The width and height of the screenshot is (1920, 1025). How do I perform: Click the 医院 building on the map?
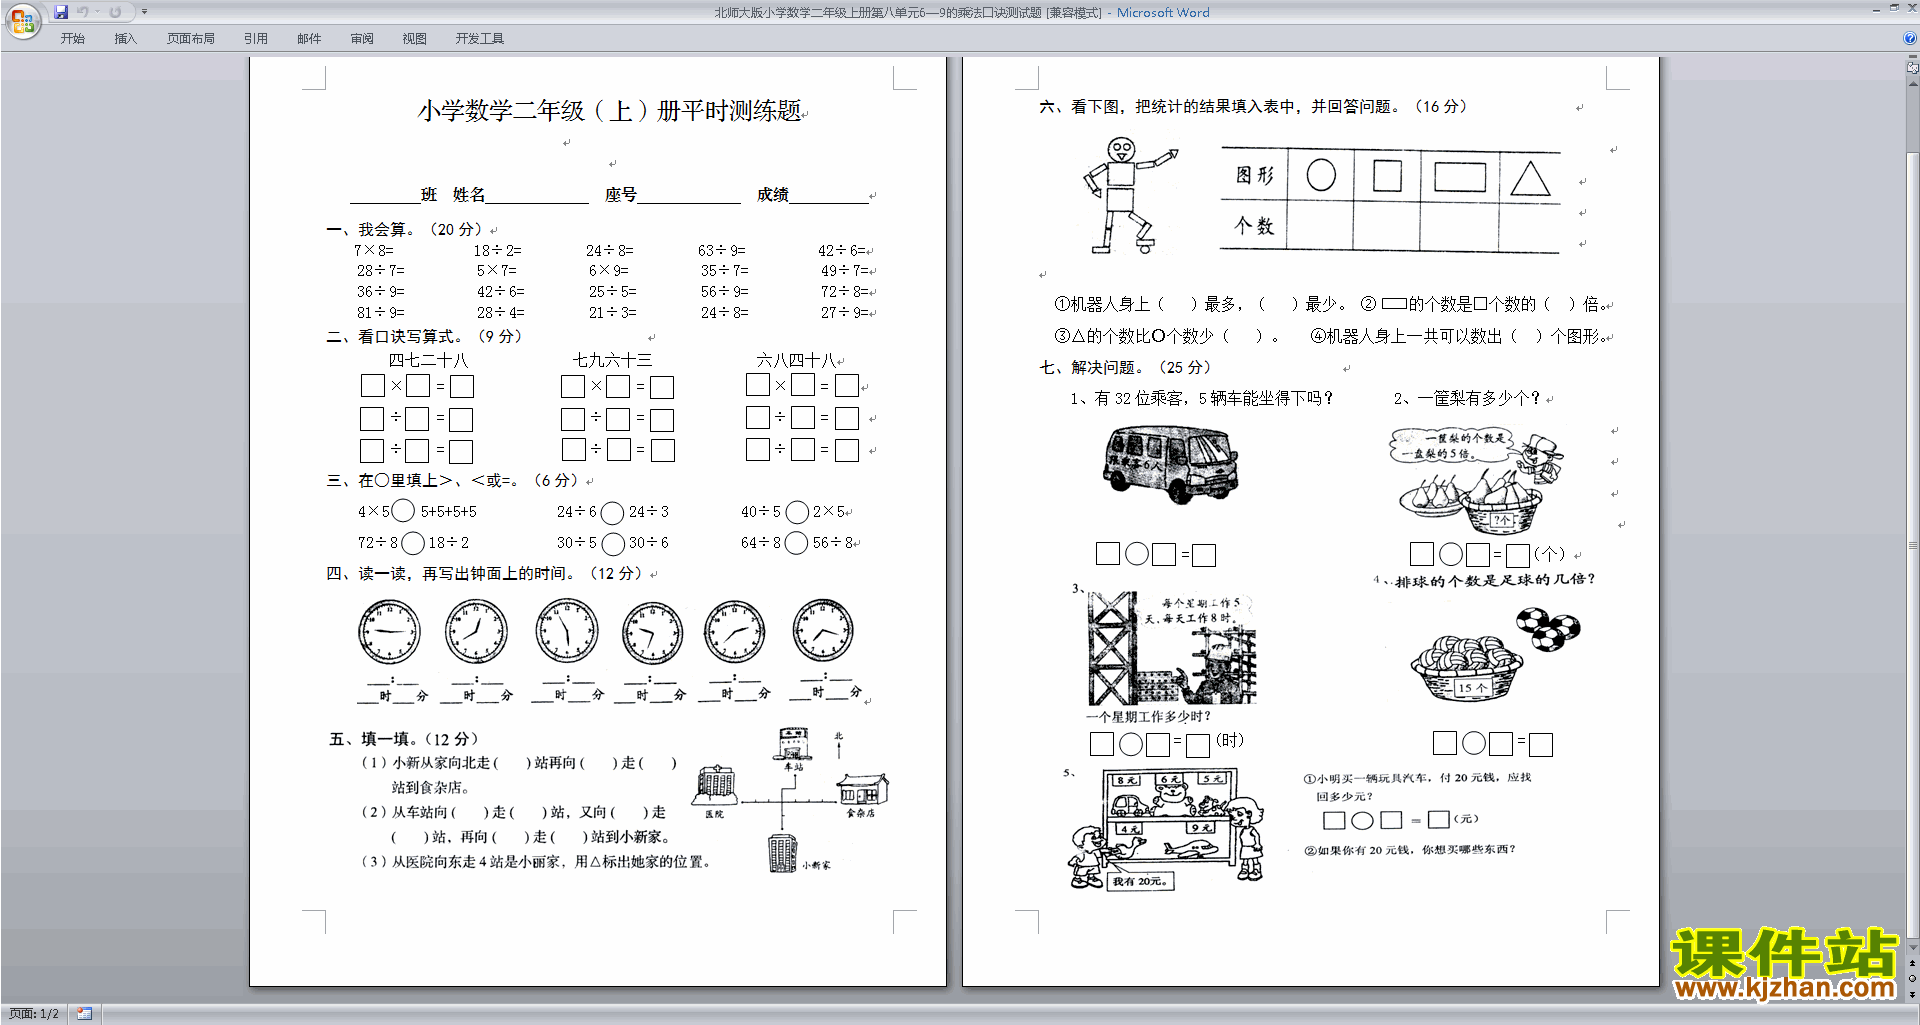716,785
